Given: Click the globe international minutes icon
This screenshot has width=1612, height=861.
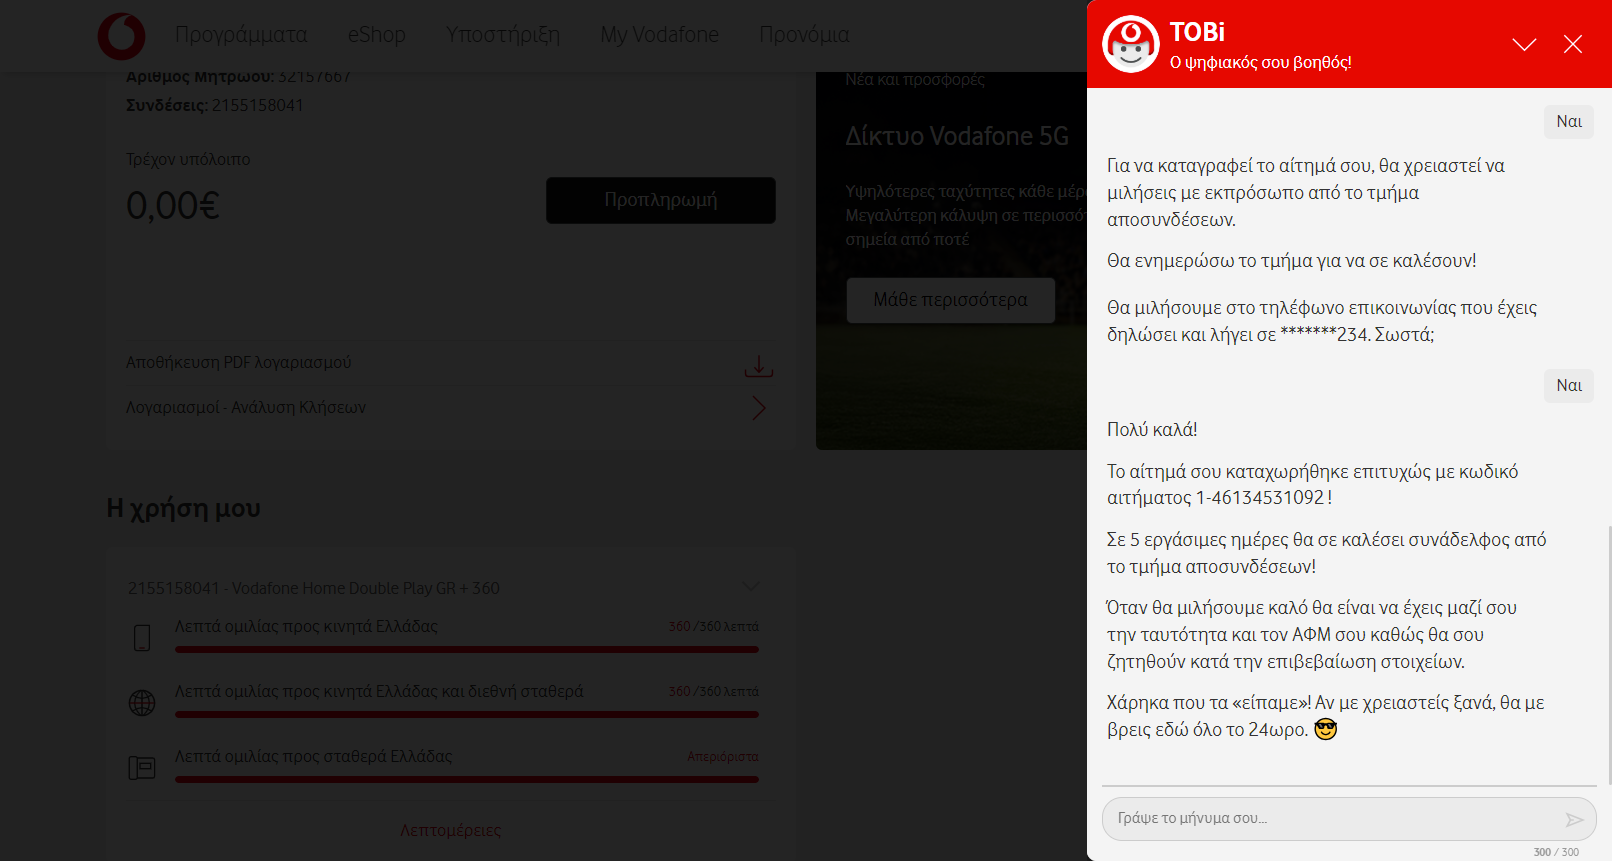Looking at the screenshot, I should 142,703.
